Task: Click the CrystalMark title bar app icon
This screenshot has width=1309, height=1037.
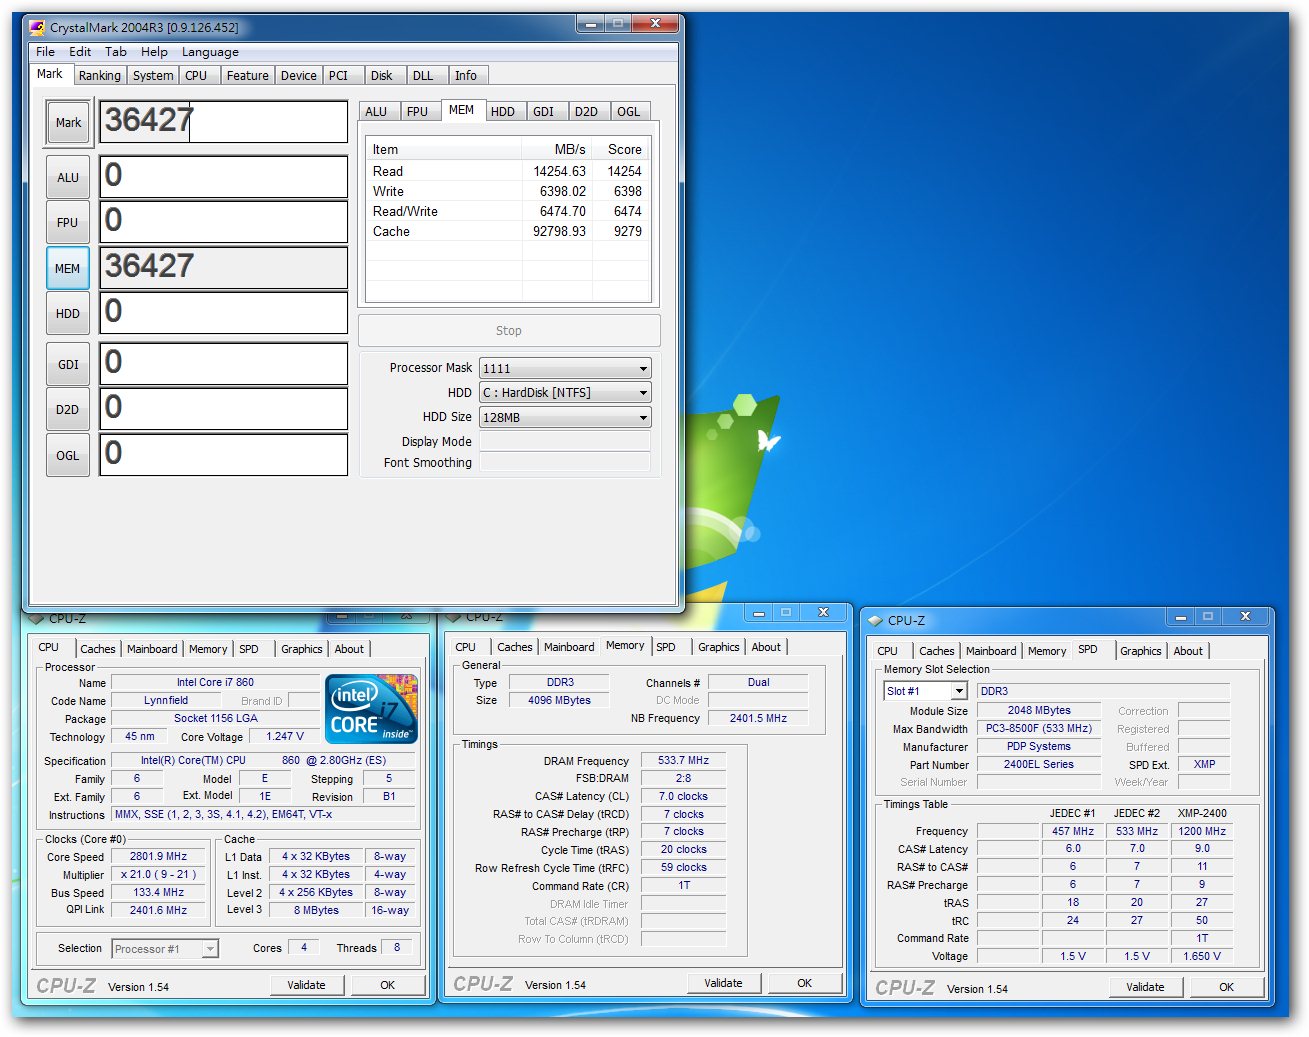Action: 38,28
